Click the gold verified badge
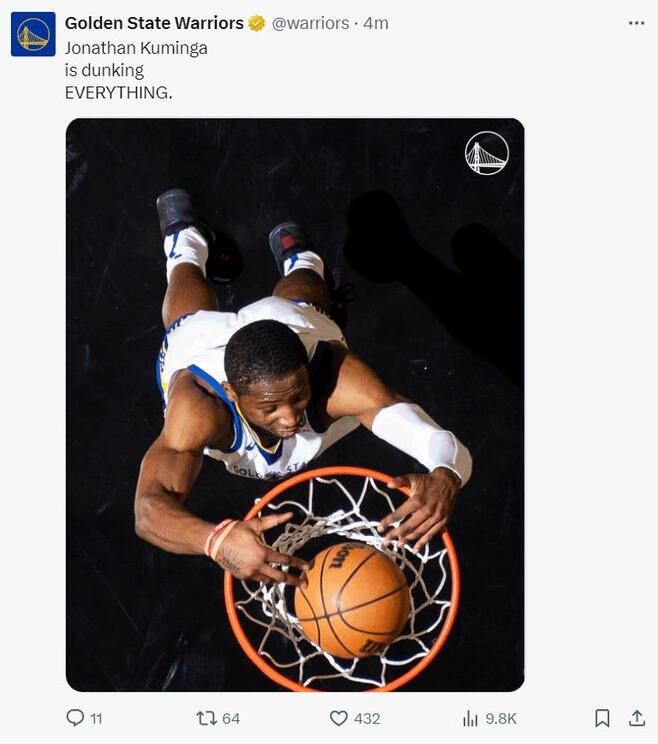This screenshot has height=744, width=658. pyautogui.click(x=257, y=23)
